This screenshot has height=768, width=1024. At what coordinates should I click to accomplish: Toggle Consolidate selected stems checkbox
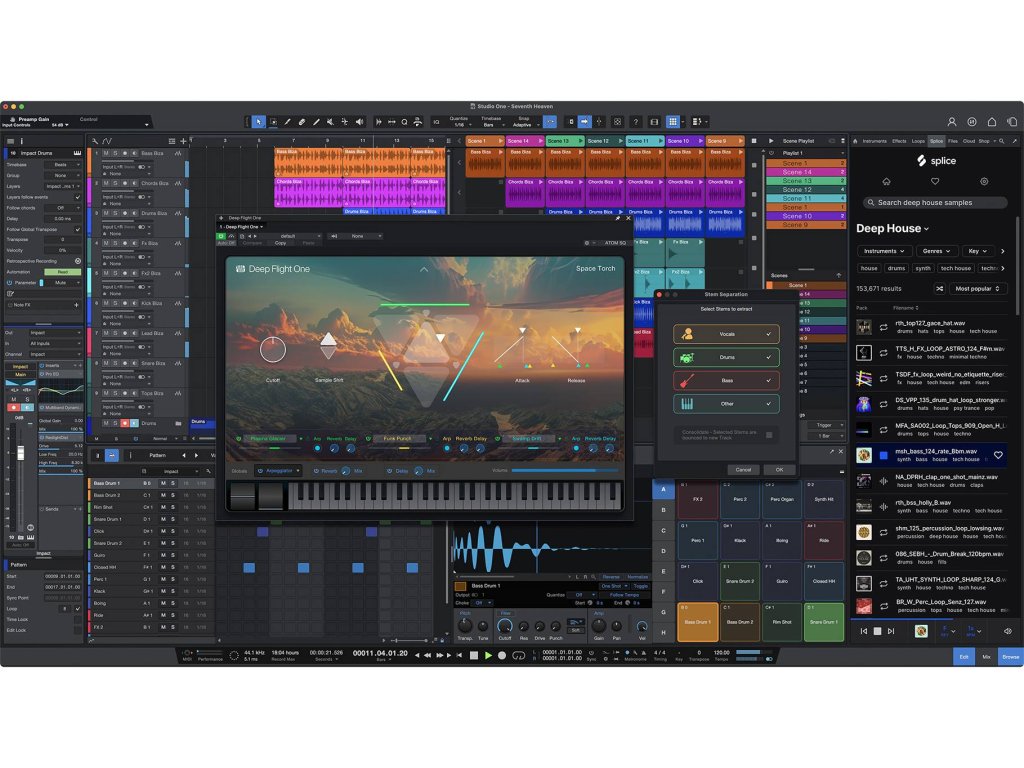769,435
